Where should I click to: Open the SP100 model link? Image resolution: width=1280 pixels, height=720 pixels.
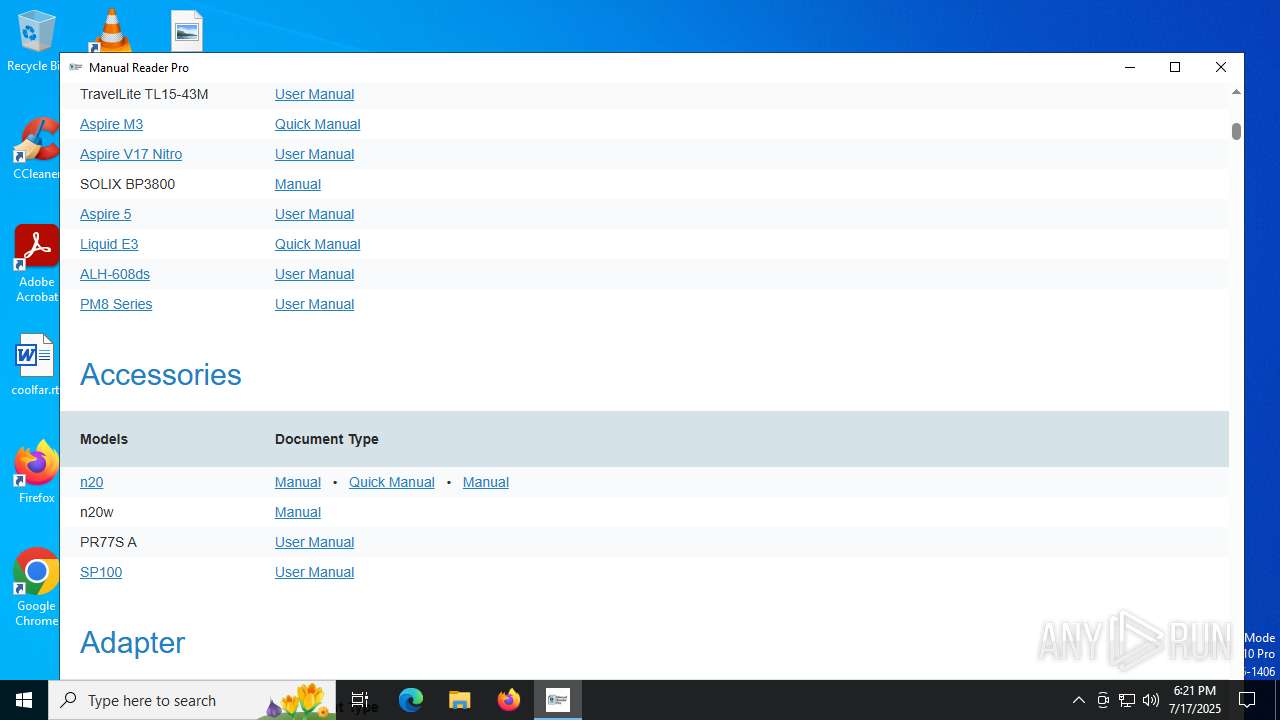tap(101, 572)
